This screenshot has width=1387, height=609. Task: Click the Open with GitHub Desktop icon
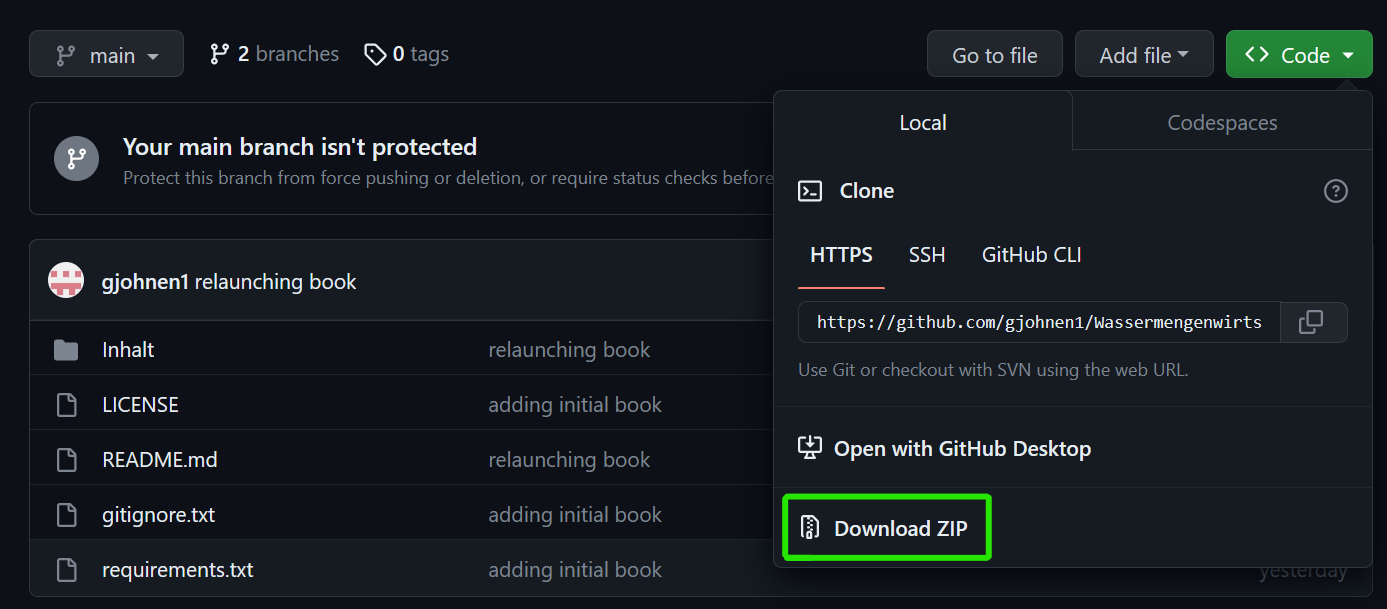tap(810, 448)
